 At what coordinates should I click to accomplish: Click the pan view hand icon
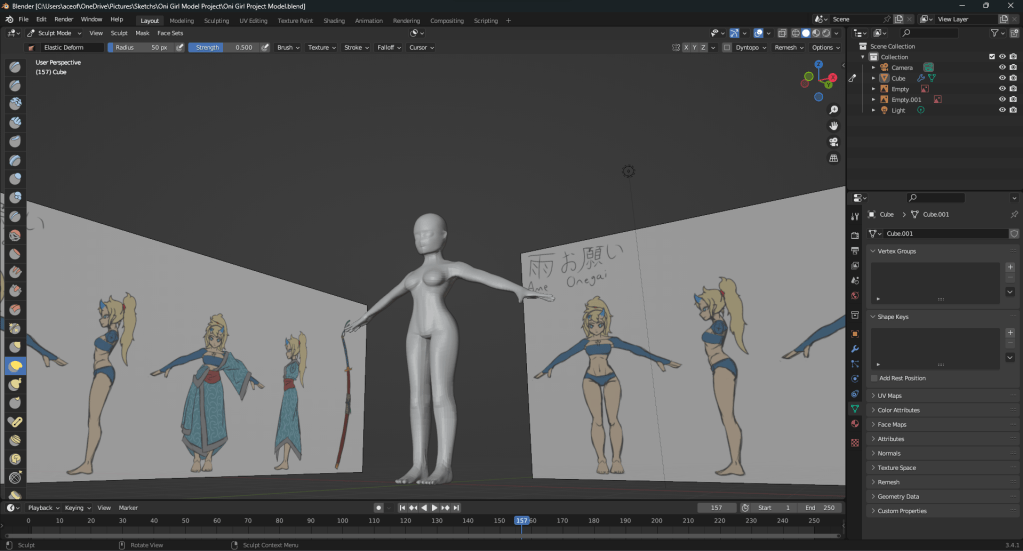pyautogui.click(x=834, y=125)
